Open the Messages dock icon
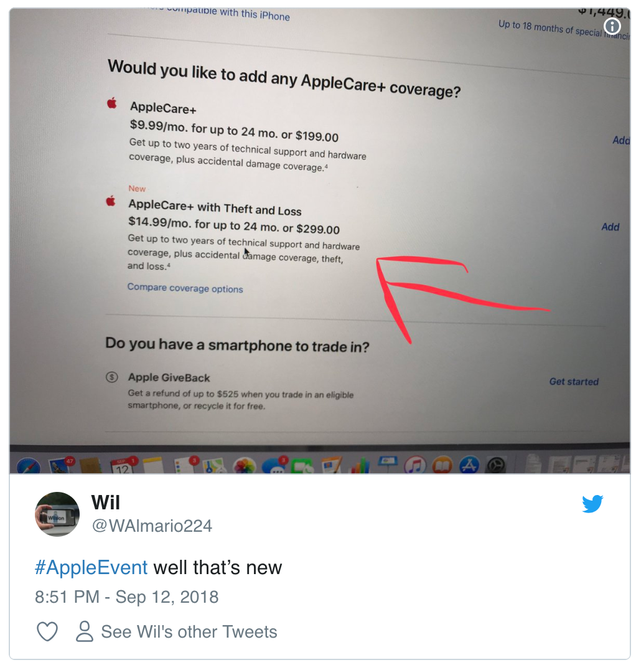636x670 pixels. tap(275, 466)
